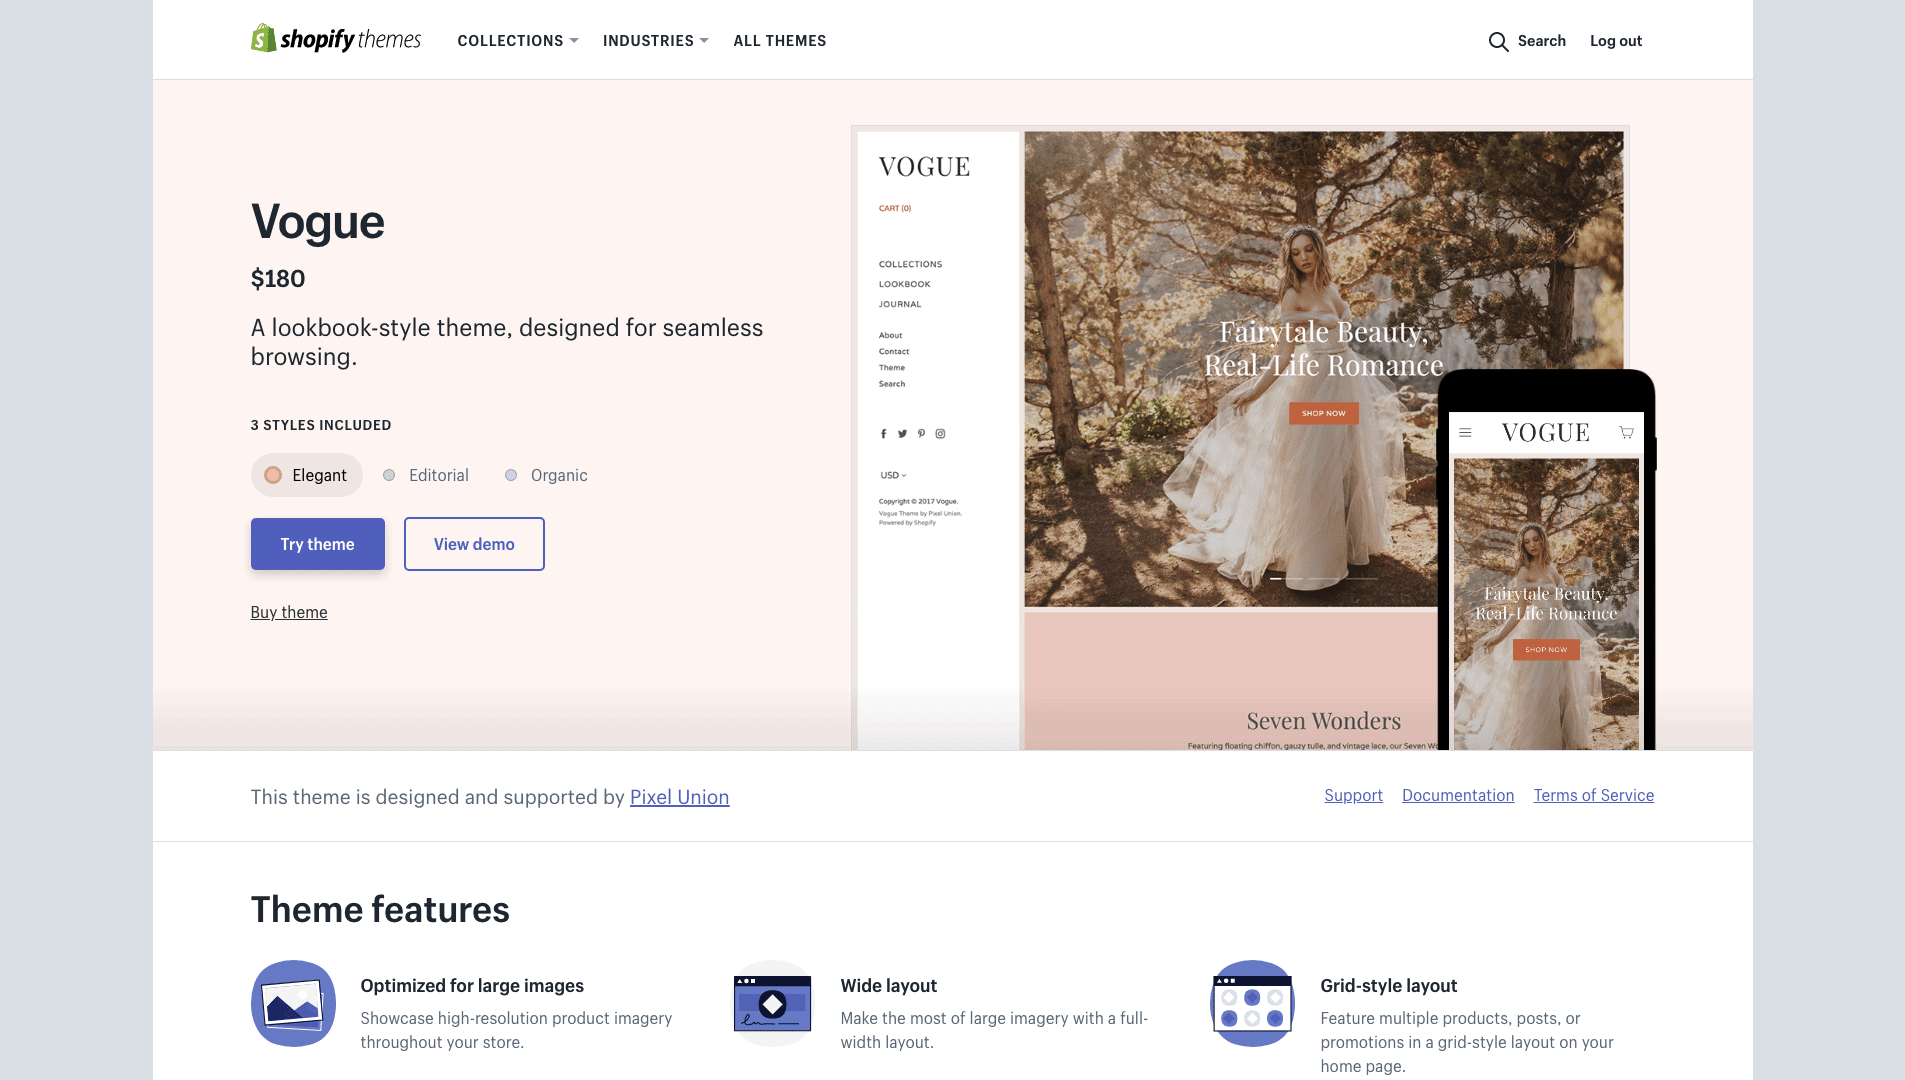
Task: Open the Terms of Service link
Action: 1594,795
